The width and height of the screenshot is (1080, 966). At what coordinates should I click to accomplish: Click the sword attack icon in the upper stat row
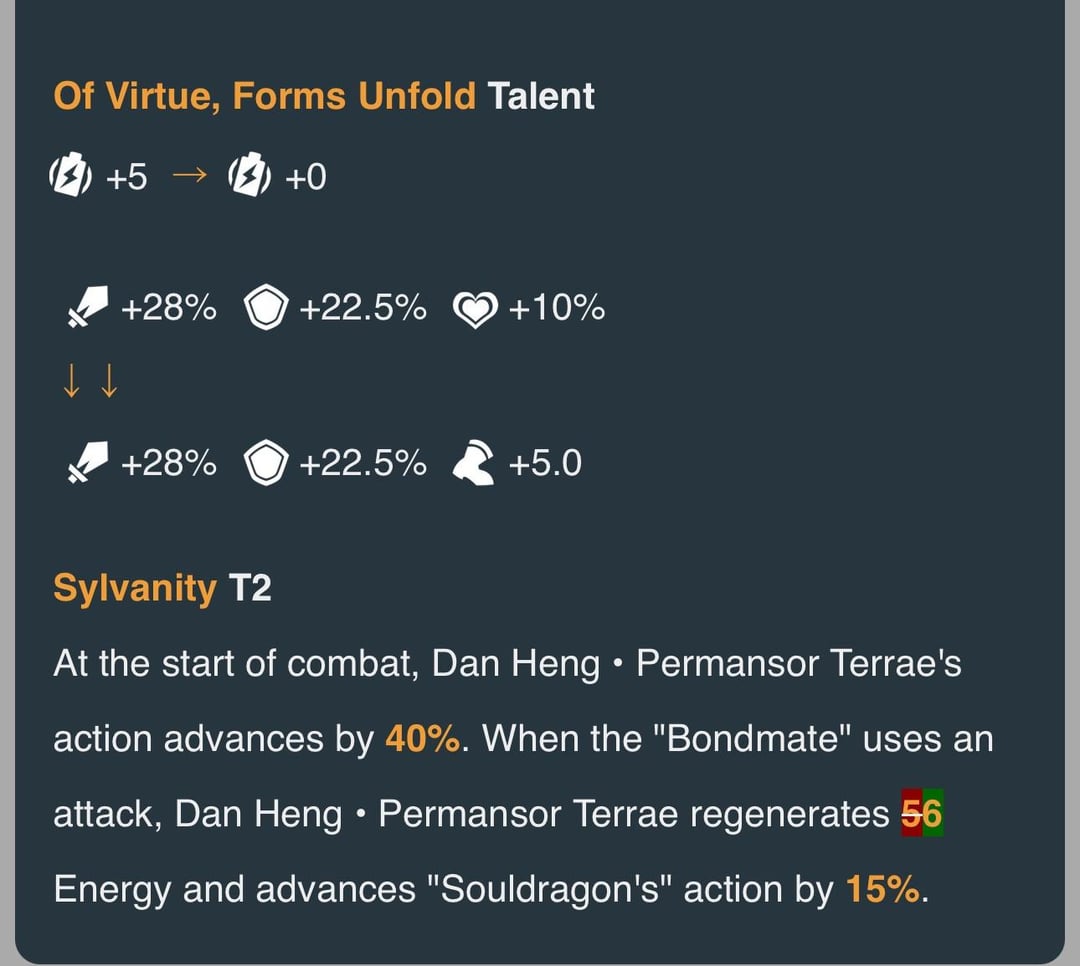point(86,309)
